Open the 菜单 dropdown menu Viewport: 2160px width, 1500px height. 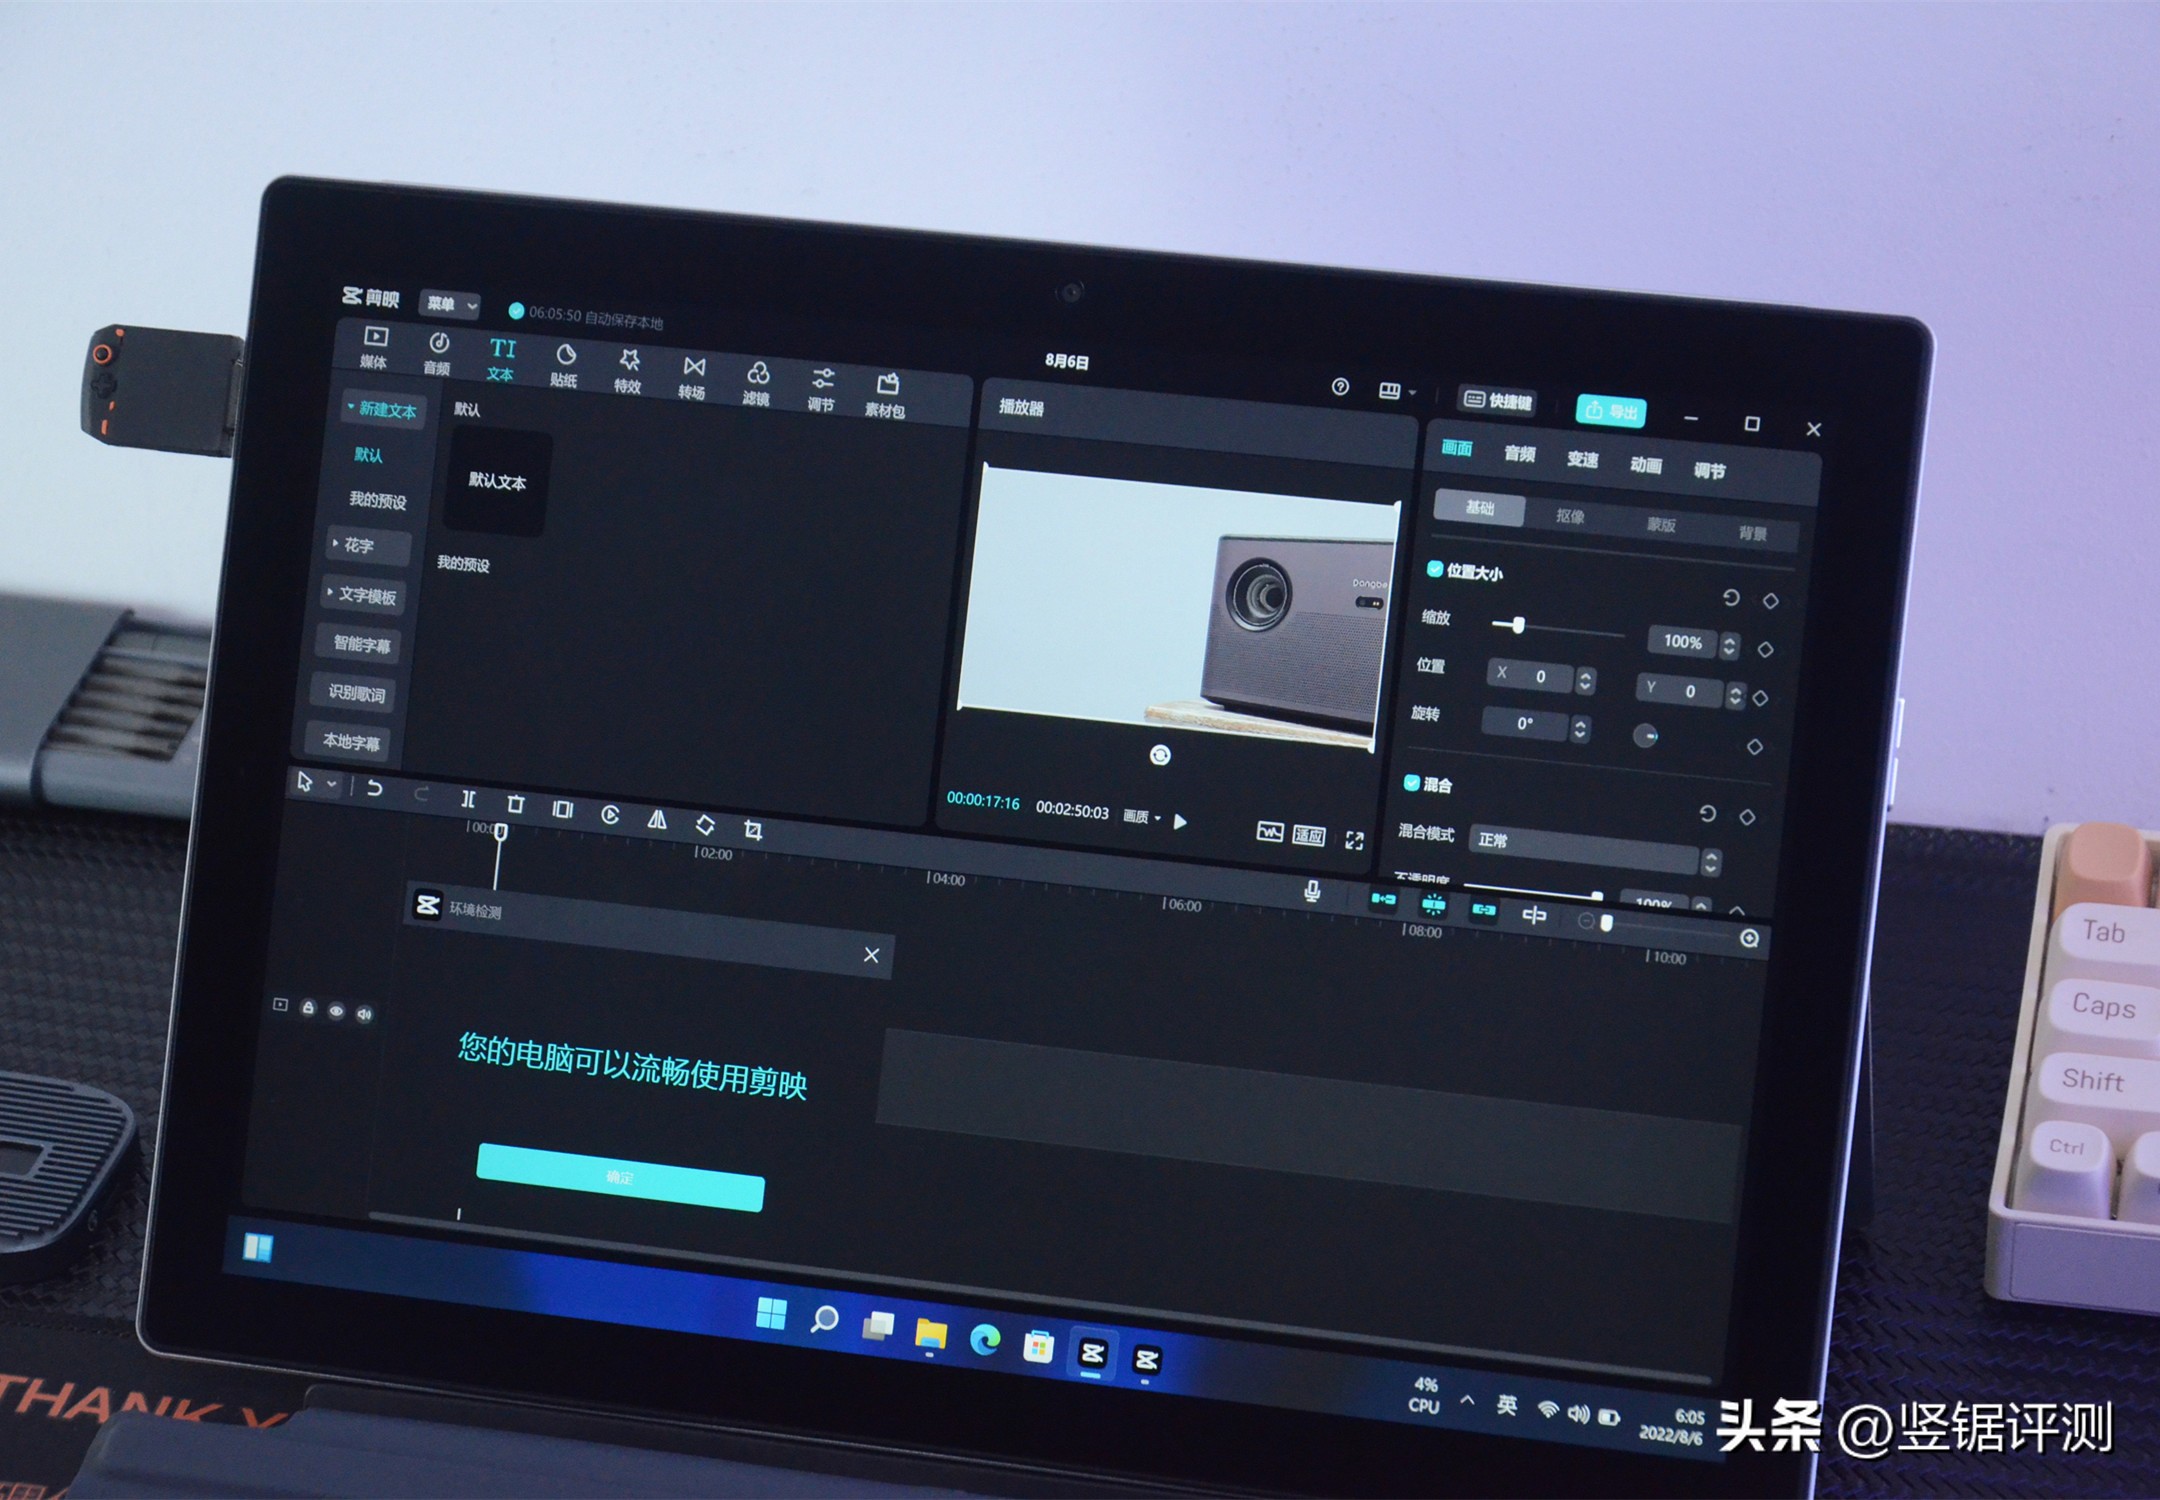pos(449,304)
